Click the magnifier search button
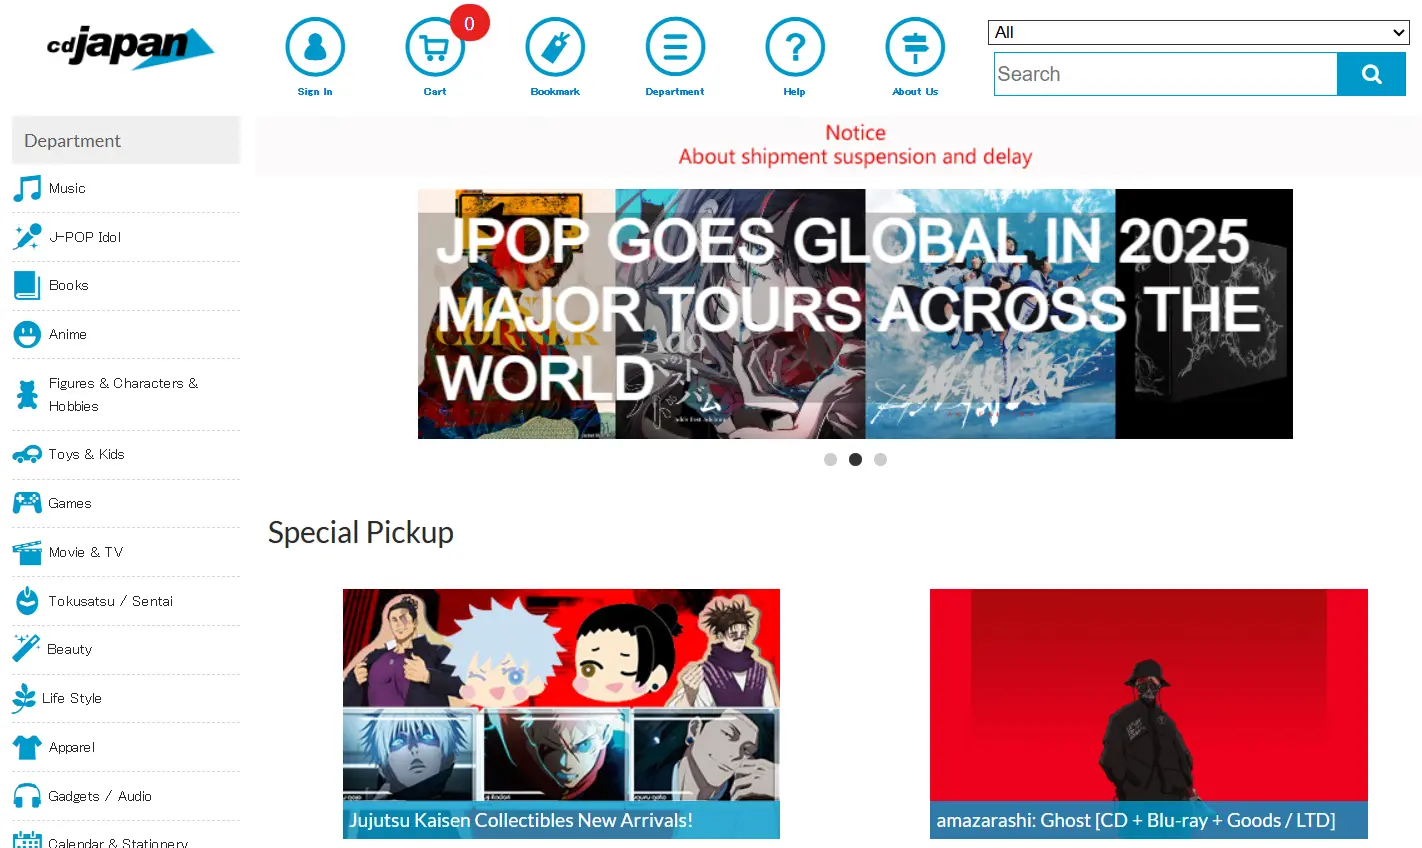 tap(1371, 74)
